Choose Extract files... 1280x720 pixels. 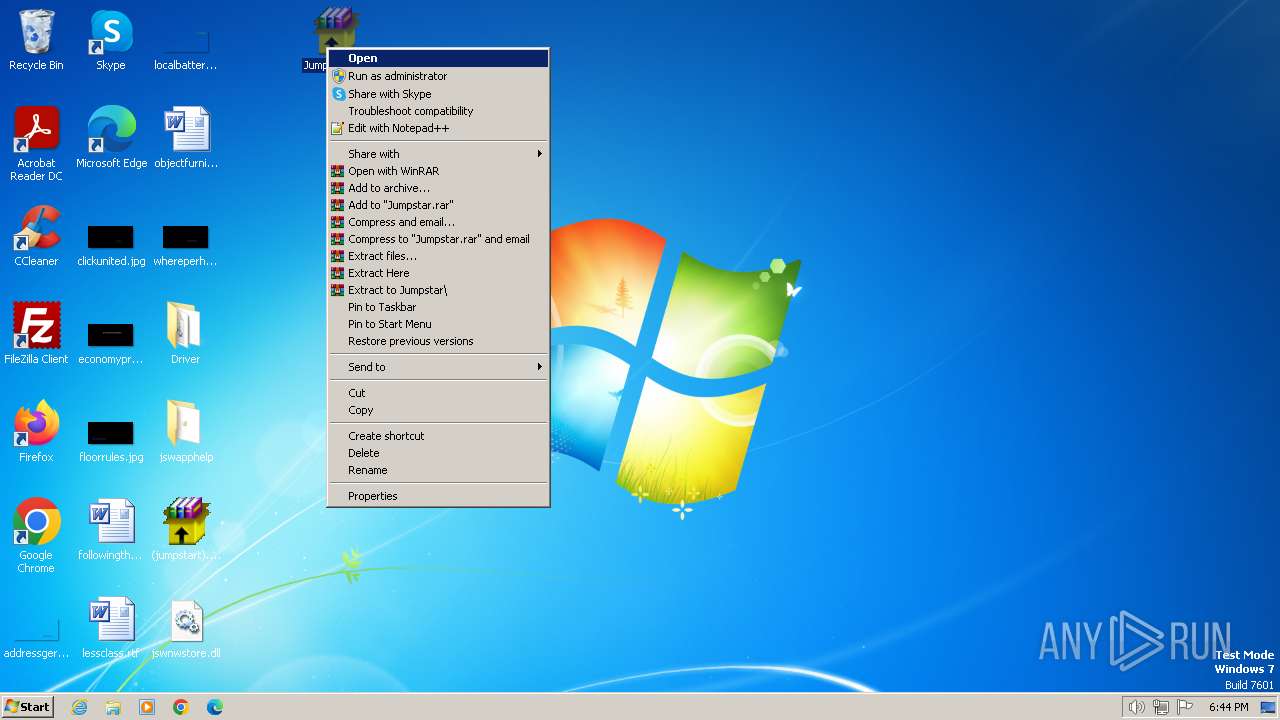(x=439, y=256)
